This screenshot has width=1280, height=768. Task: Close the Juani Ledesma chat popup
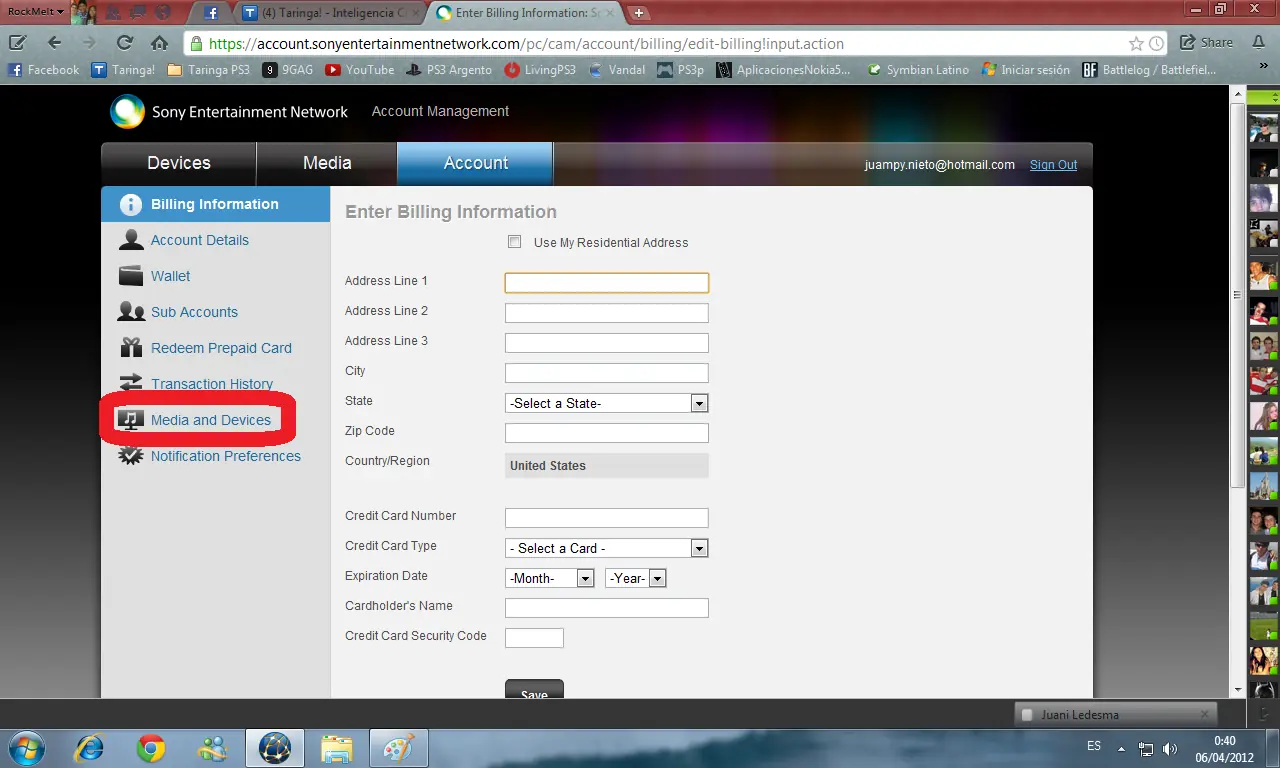[1205, 714]
